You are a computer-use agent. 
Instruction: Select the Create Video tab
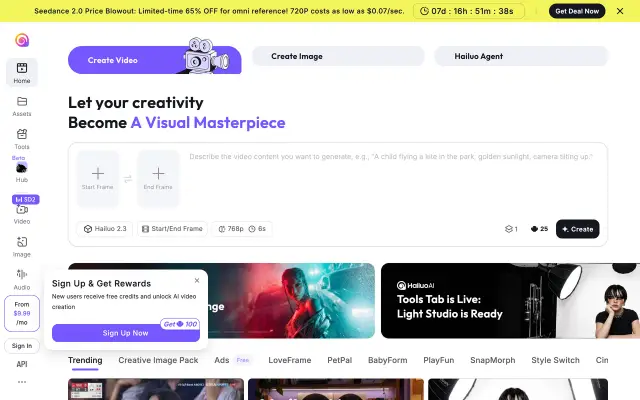(155, 60)
